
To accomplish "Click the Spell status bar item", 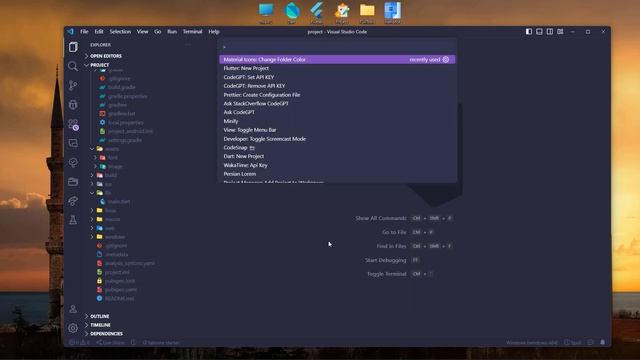I will click(x=573, y=342).
